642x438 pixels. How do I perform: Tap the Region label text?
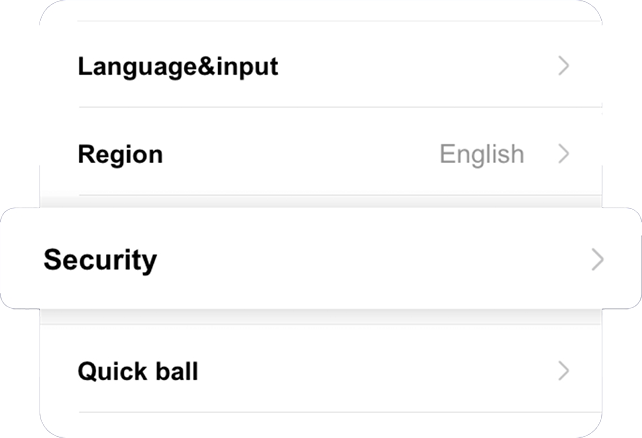click(120, 154)
